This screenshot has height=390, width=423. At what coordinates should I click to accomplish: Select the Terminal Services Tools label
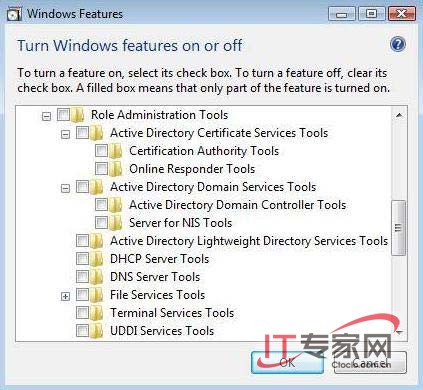click(172, 313)
